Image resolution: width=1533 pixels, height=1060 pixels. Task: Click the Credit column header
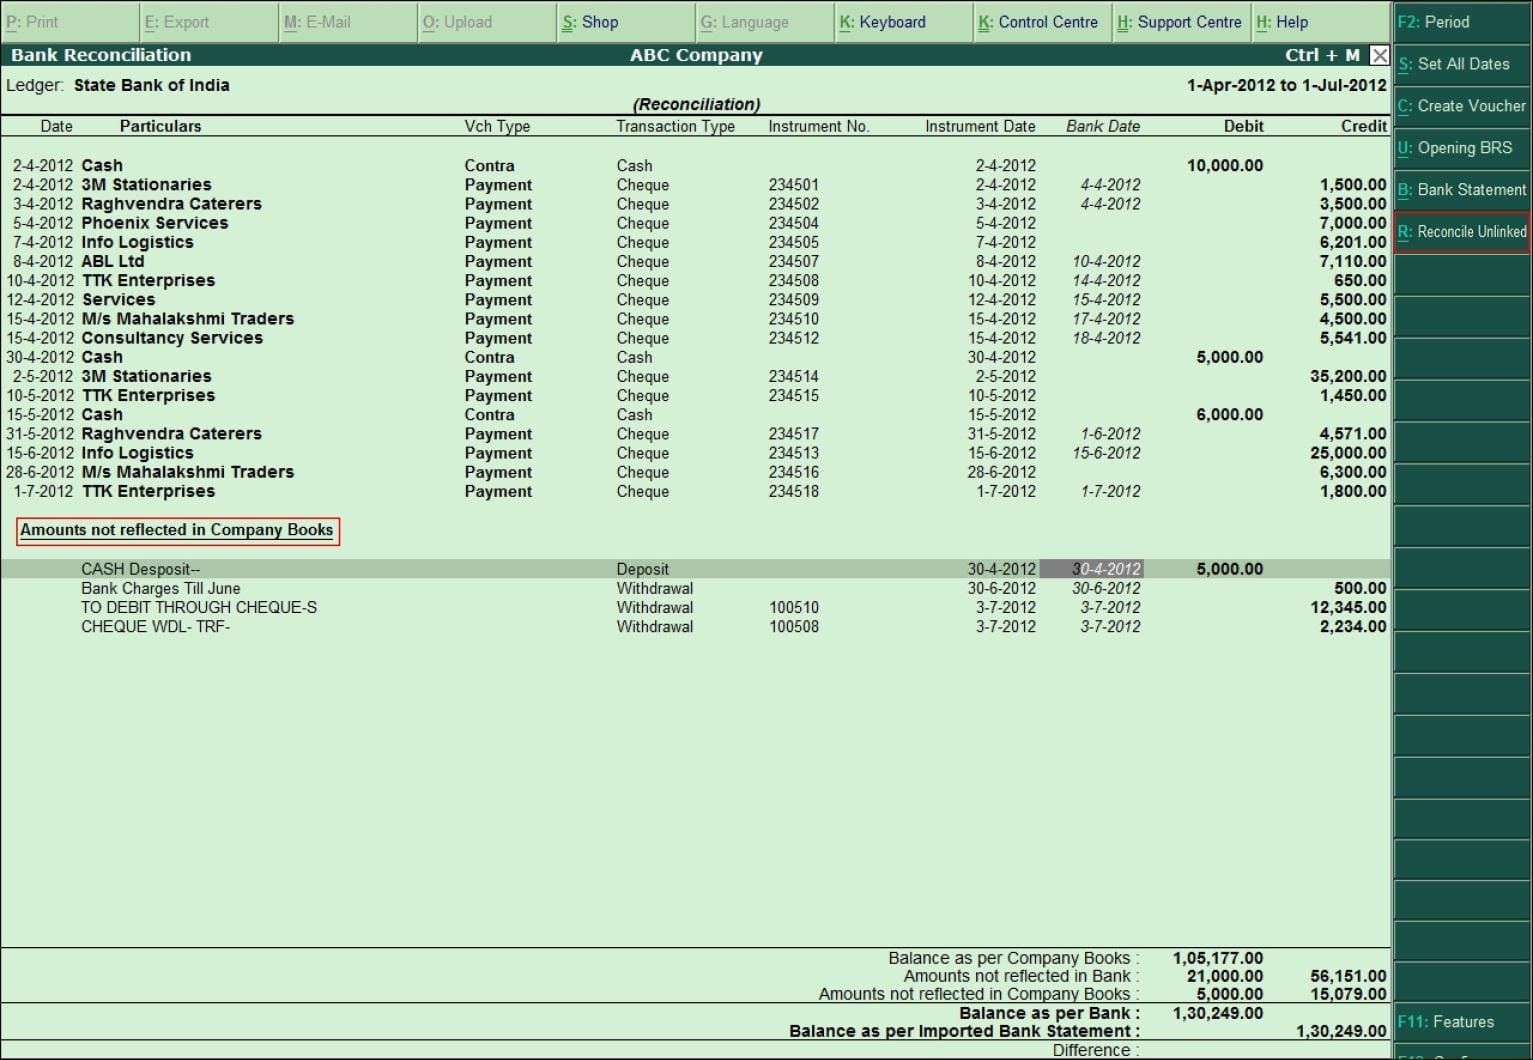point(1364,126)
